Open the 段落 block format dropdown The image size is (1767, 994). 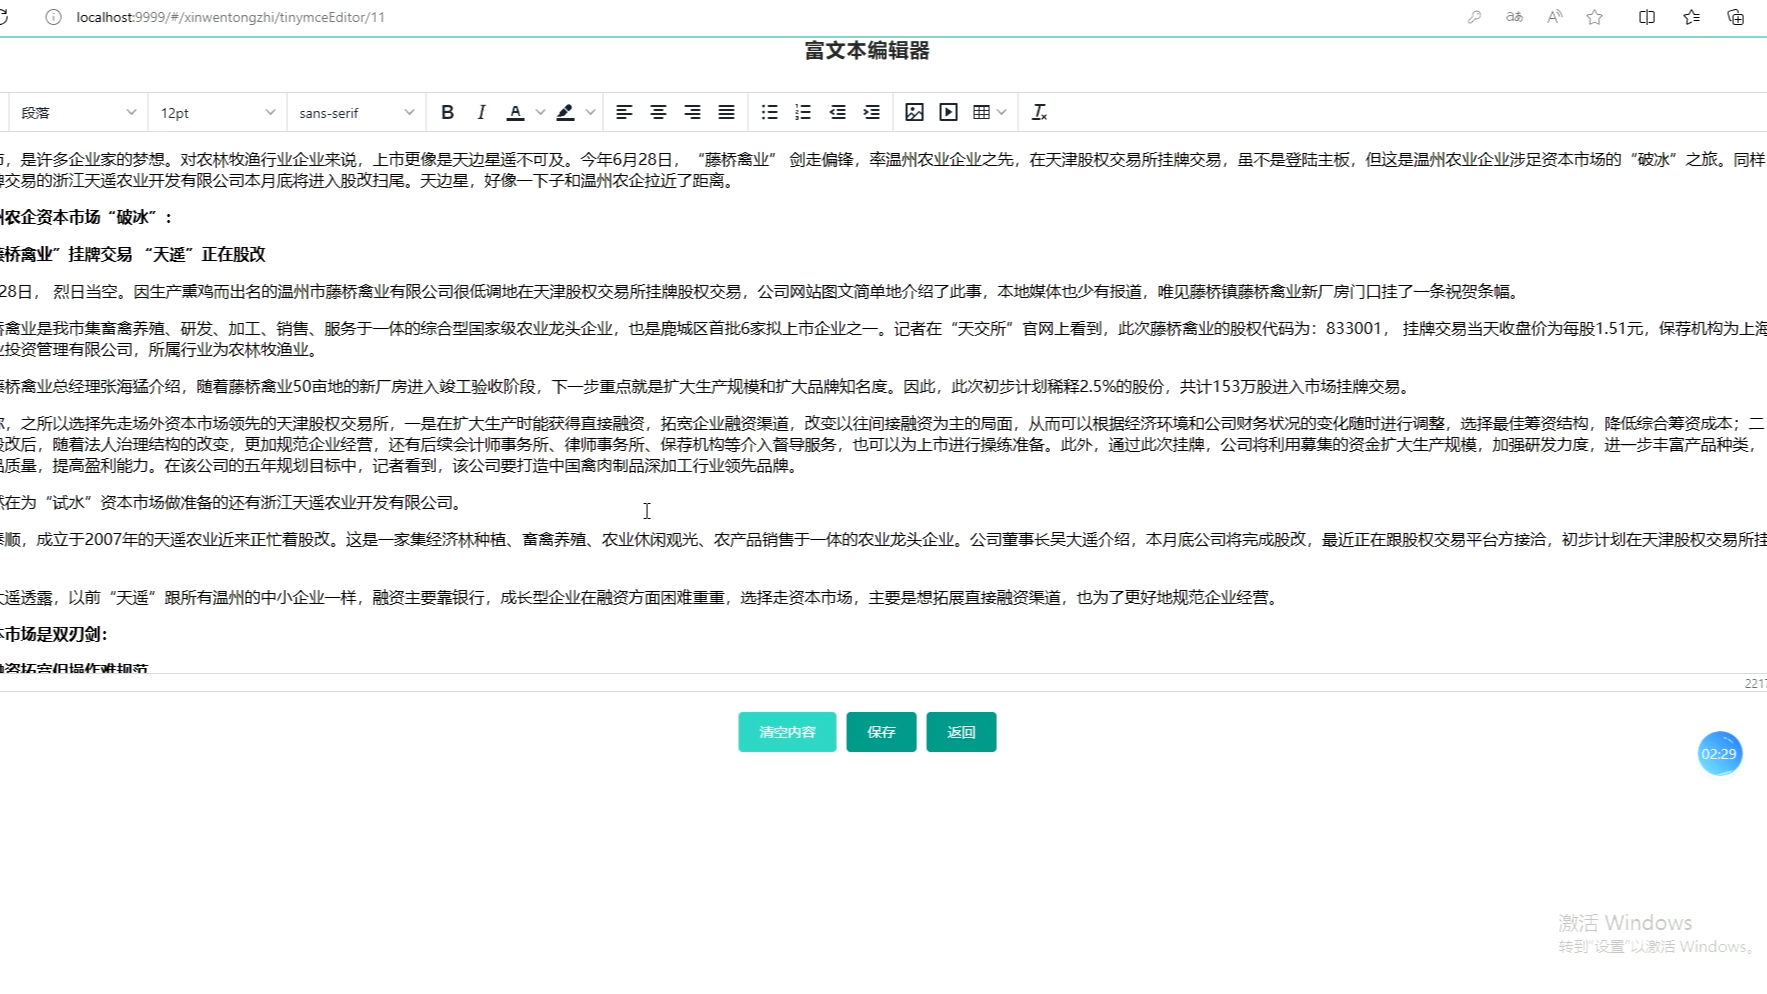78,113
